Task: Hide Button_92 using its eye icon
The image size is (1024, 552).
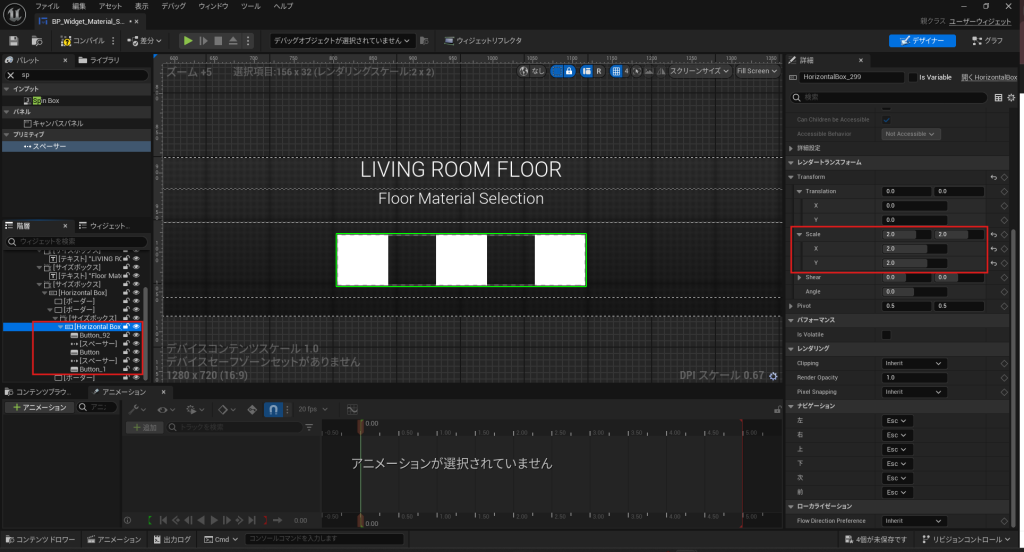Action: (136, 335)
